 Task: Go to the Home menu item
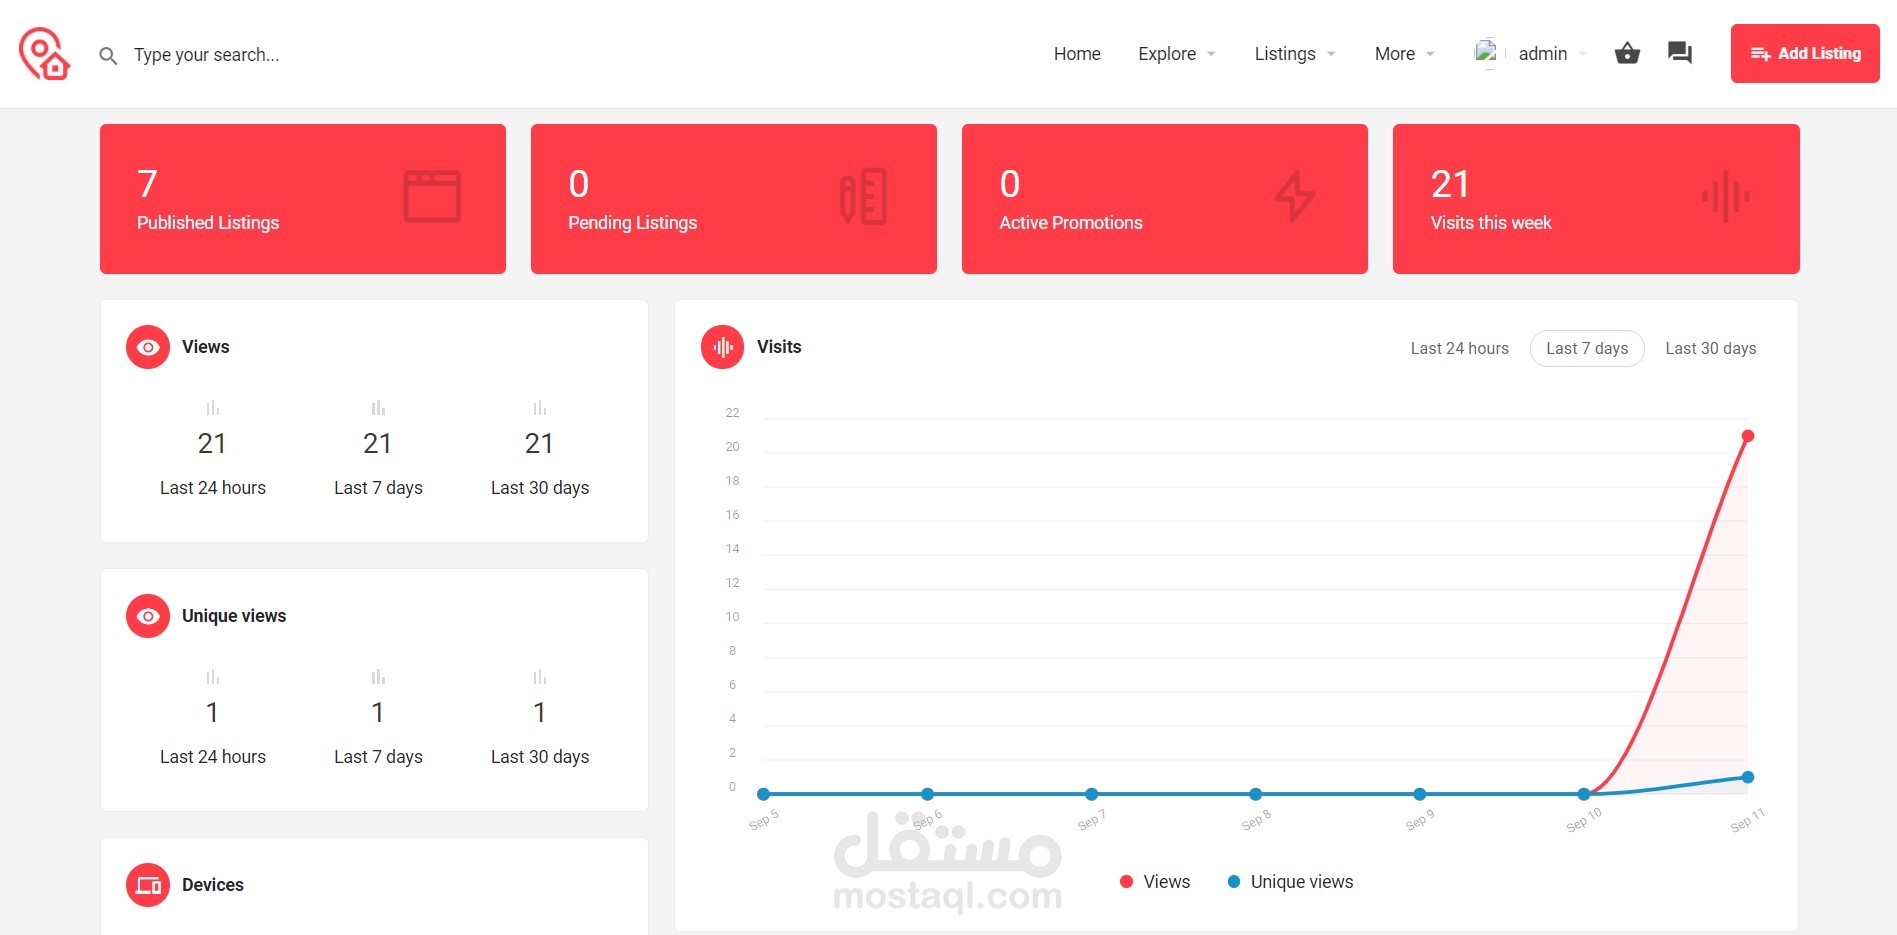tap(1077, 54)
